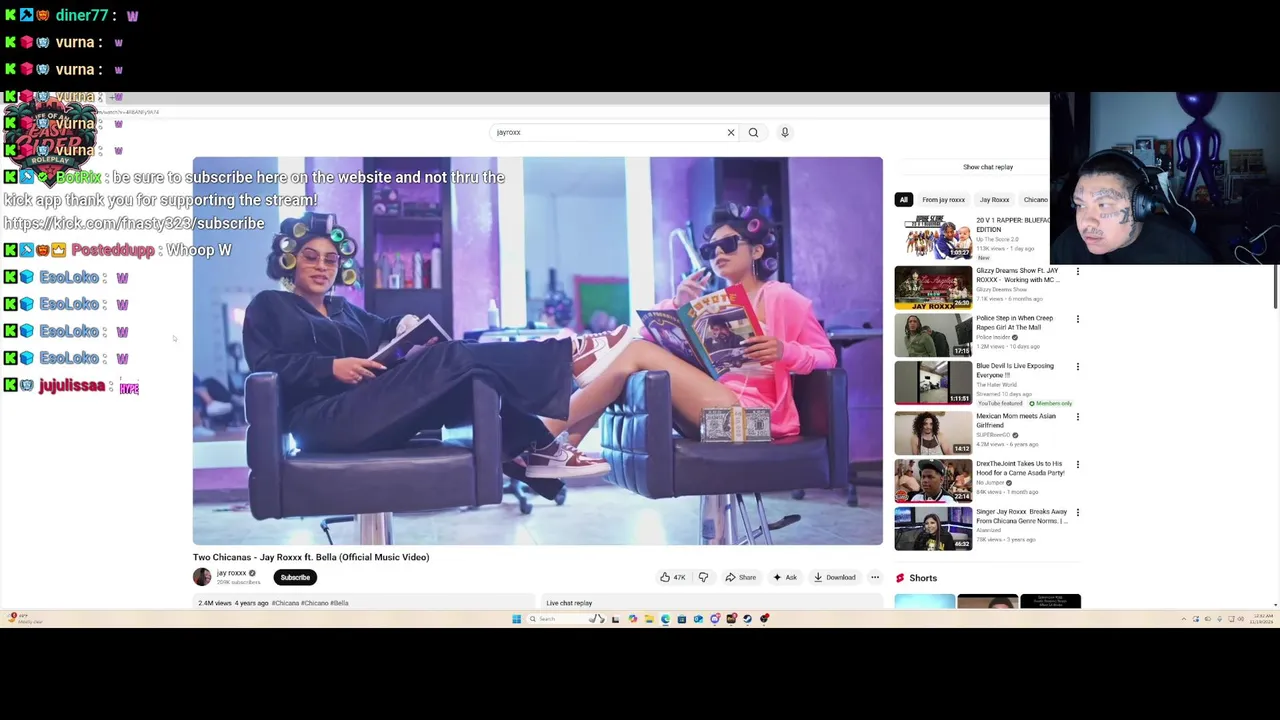Open options menu for Glizzy Dreams Show video
The width and height of the screenshot is (1280, 720).
(1077, 271)
